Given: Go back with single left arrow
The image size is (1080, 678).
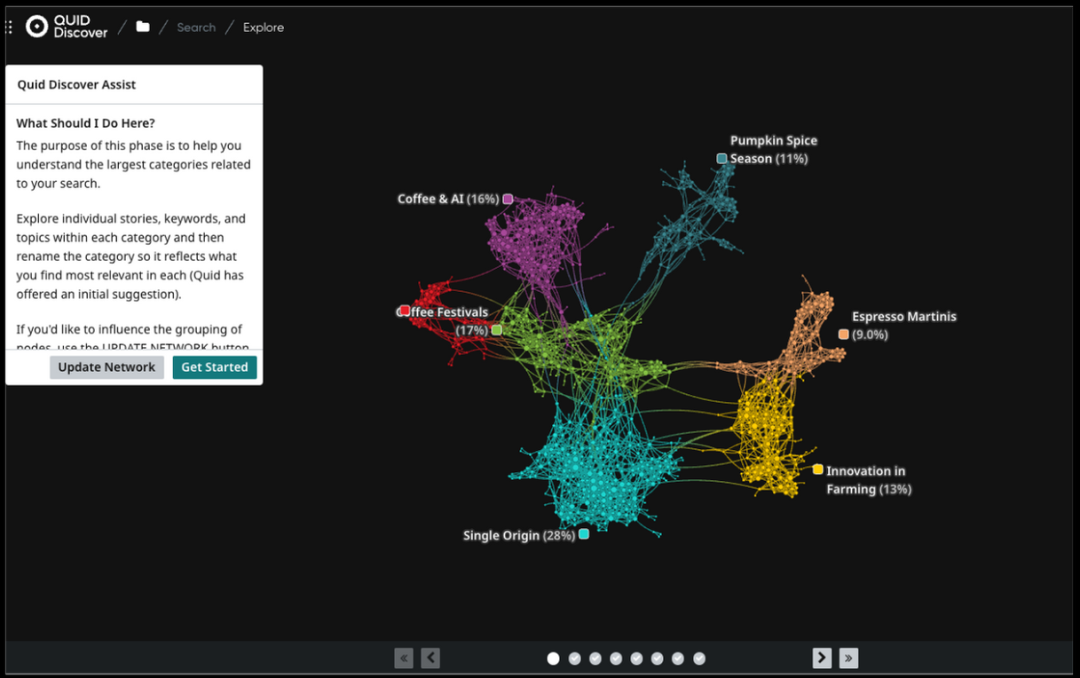Looking at the screenshot, I should 431,658.
